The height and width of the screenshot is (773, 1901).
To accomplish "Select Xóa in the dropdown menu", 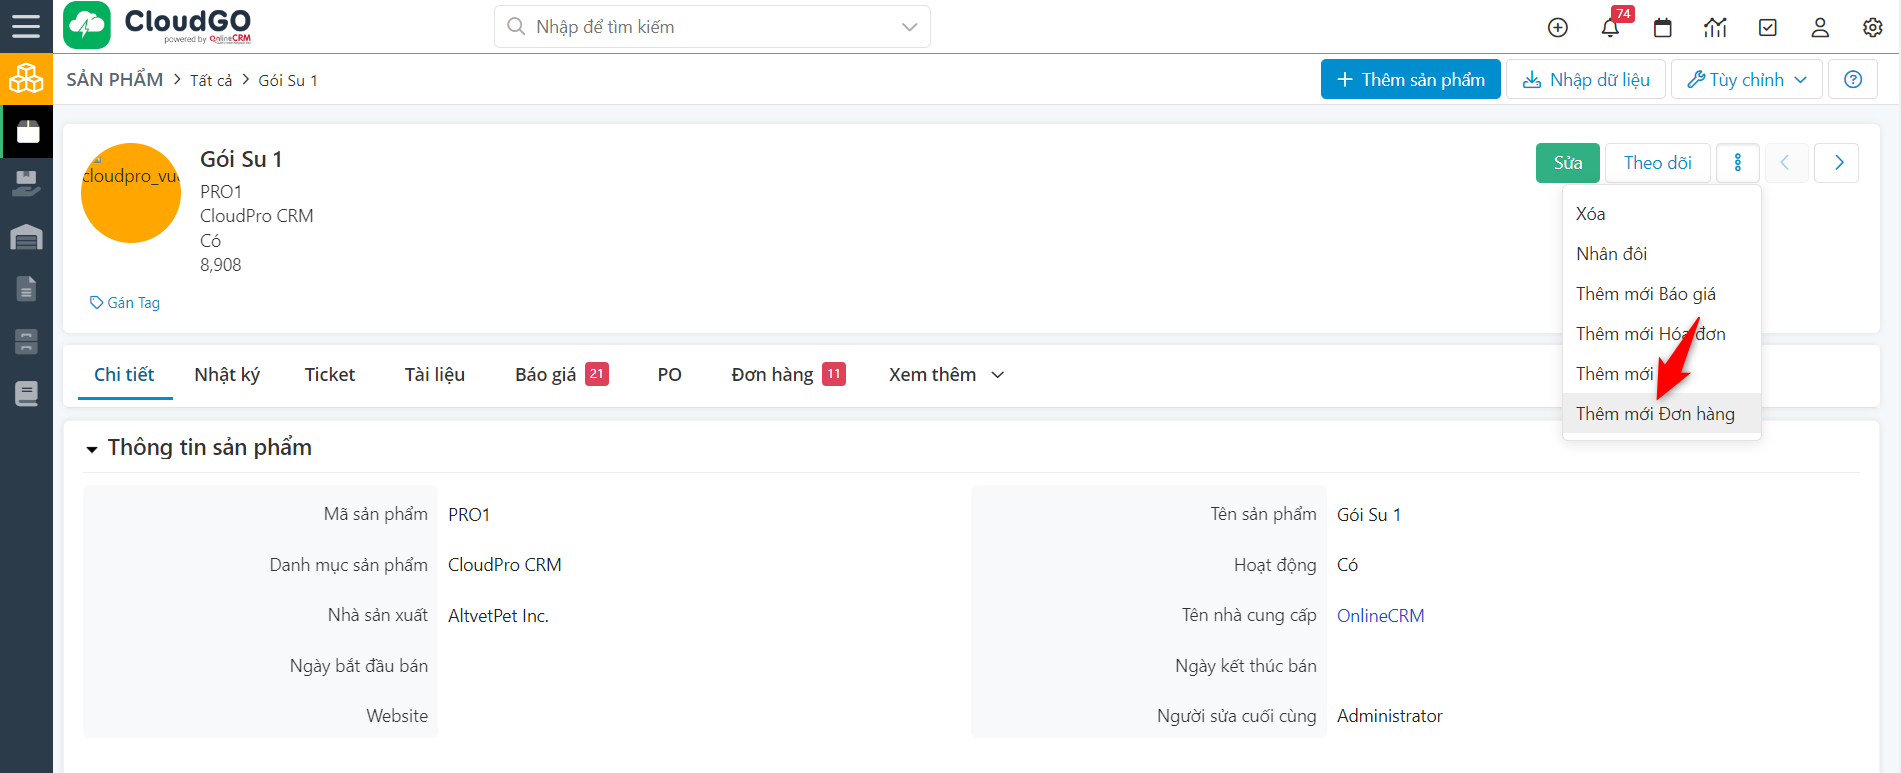I will [1662, 214].
